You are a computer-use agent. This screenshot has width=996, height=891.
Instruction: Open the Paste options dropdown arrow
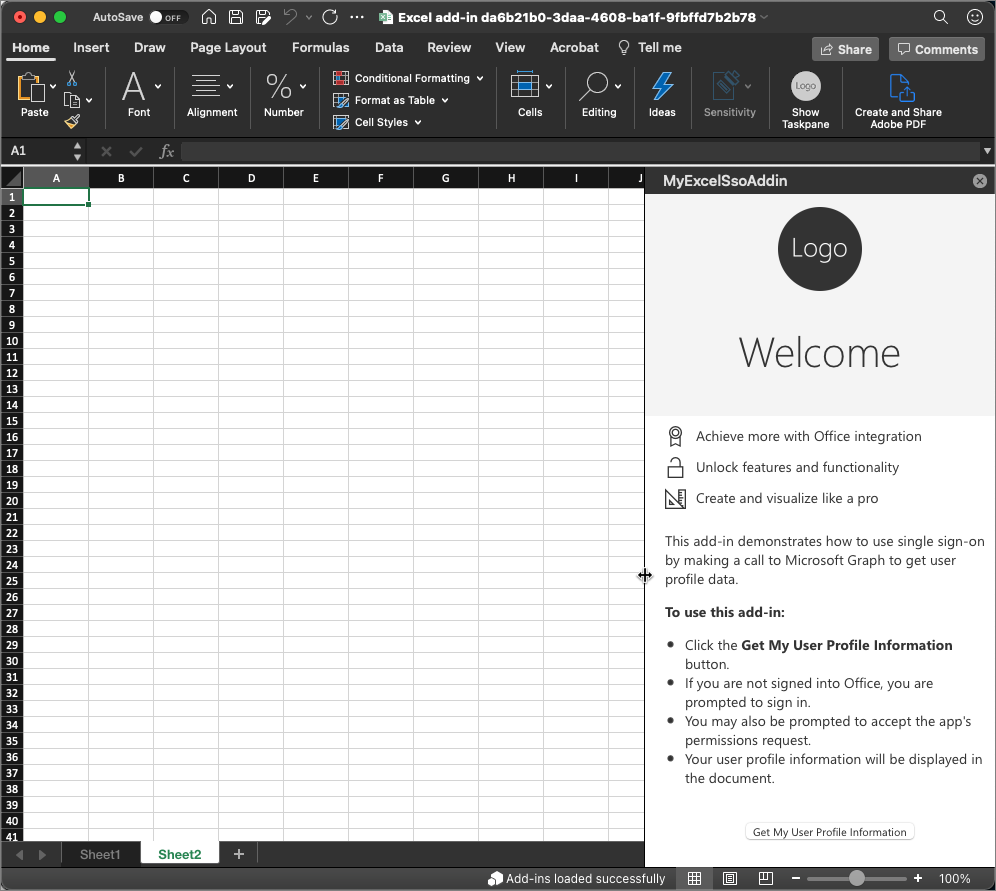[x=53, y=86]
